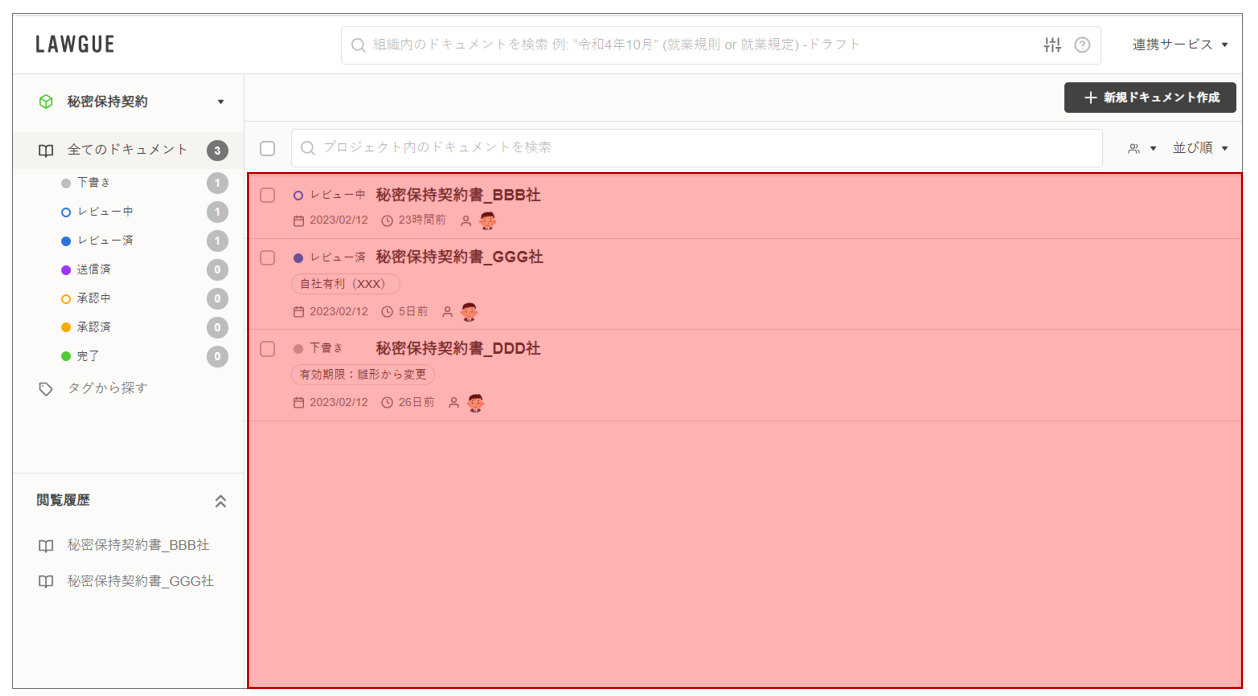
Task: Open the 連携サービス dropdown
Action: (x=1180, y=45)
